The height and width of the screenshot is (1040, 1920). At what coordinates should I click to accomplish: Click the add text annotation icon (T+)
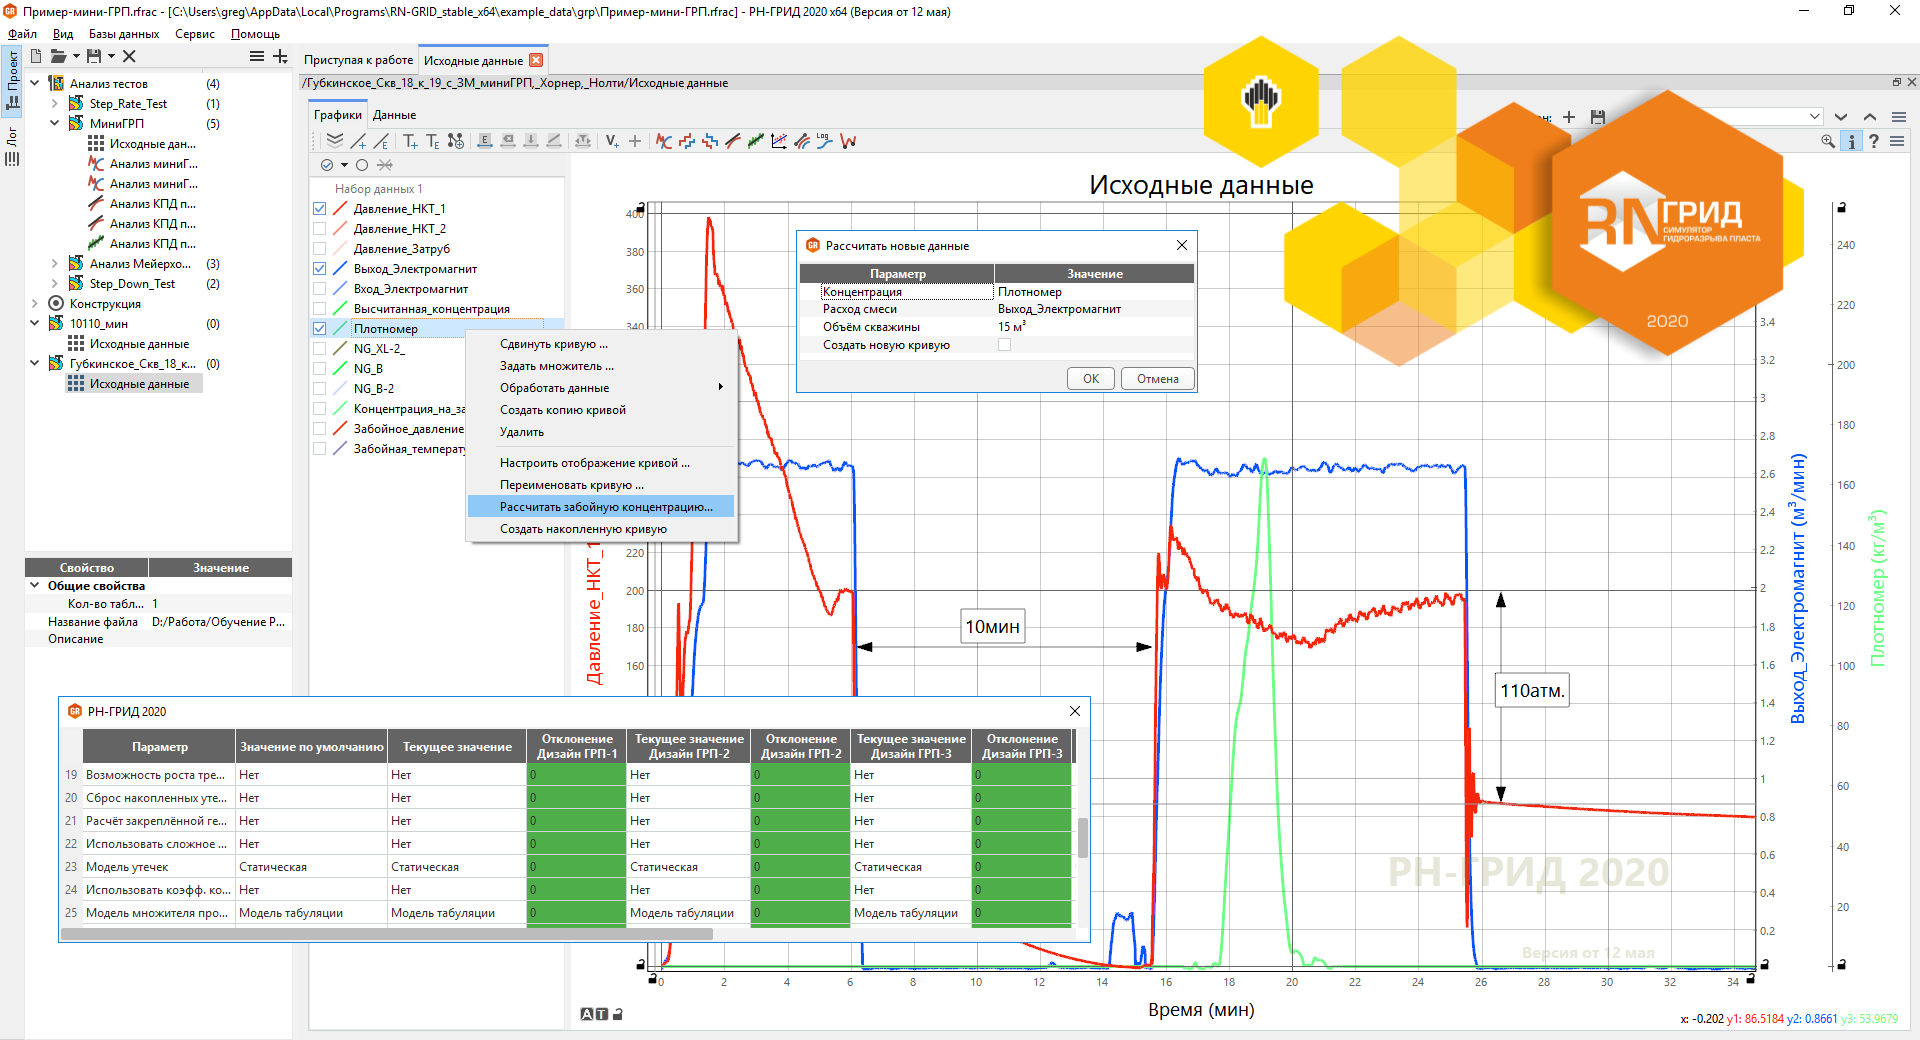tap(411, 141)
